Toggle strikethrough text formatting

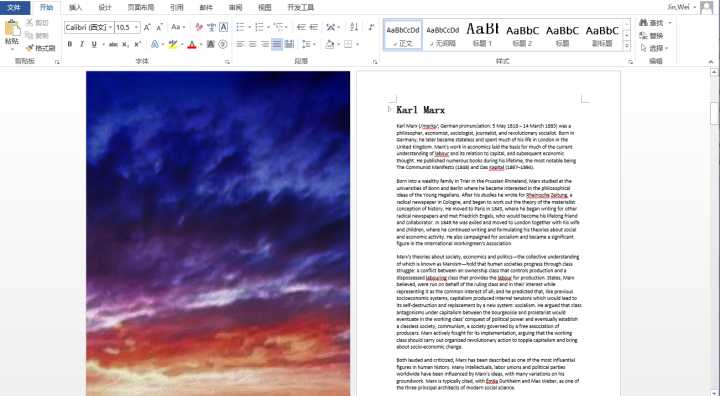[x=113, y=44]
